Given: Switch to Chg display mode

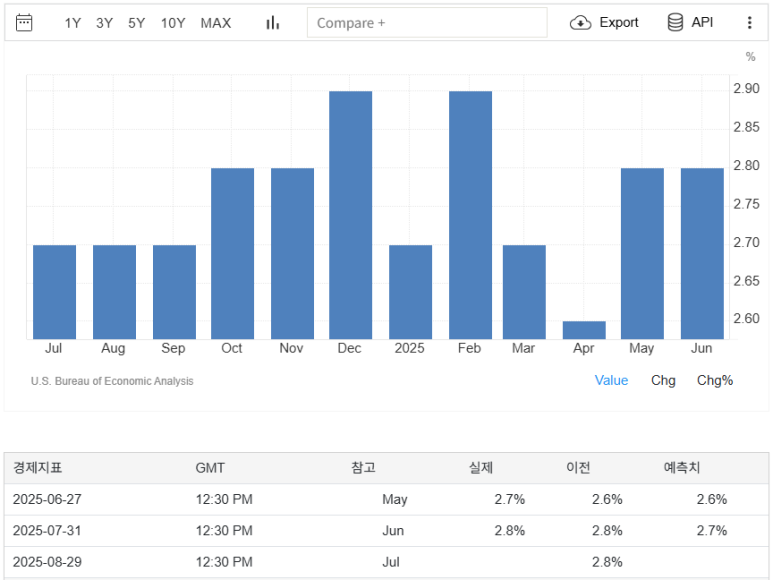Looking at the screenshot, I should click(x=663, y=380).
